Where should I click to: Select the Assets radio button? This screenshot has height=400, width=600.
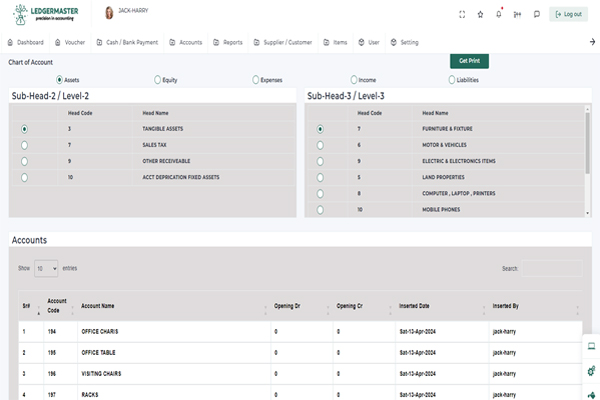59,80
